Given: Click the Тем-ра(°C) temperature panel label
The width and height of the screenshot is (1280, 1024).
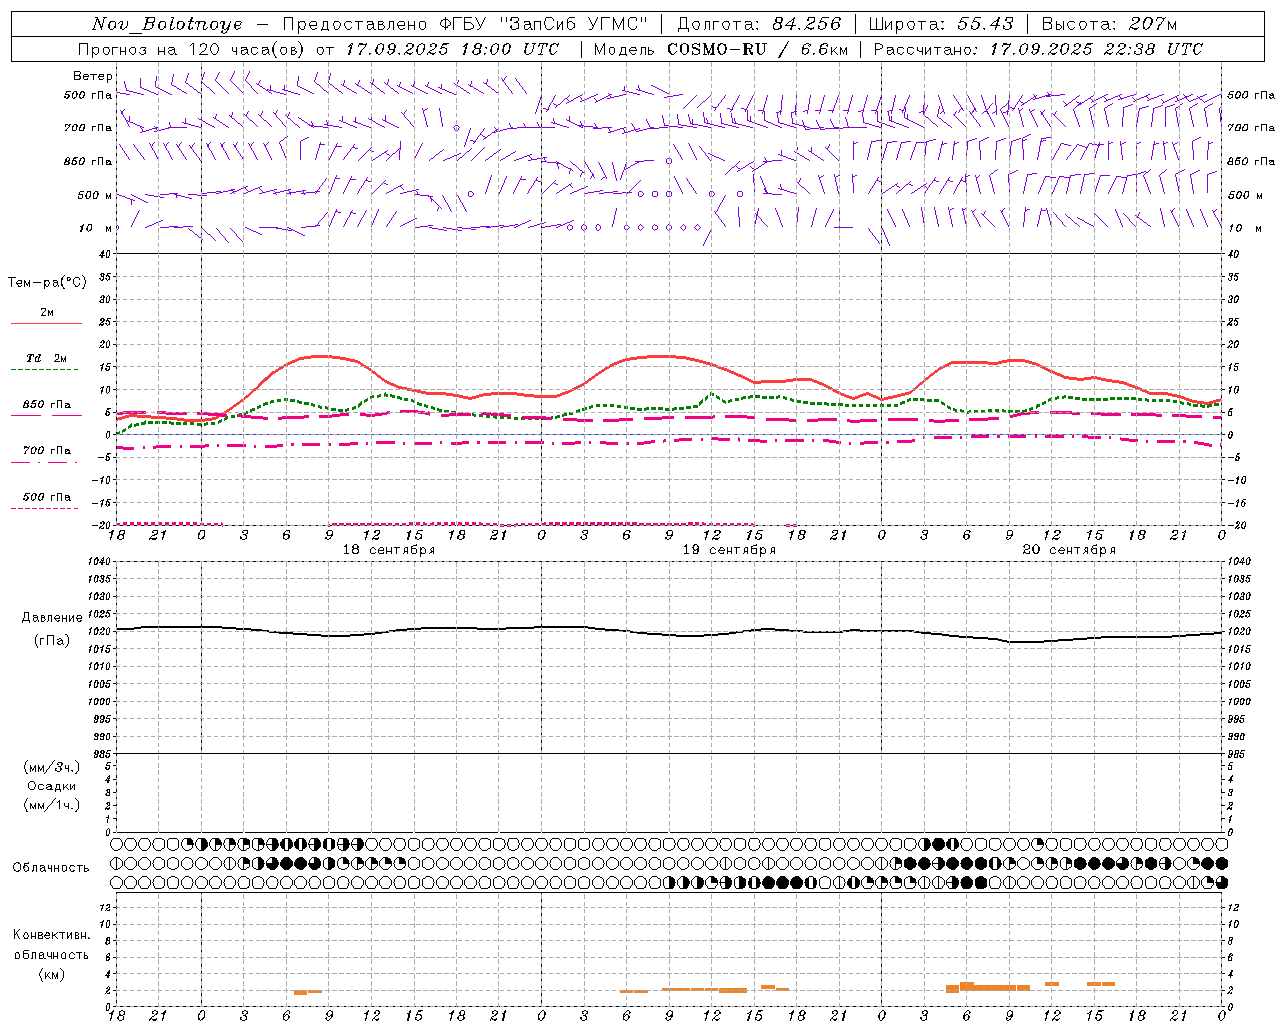Looking at the screenshot, I should [47, 283].
